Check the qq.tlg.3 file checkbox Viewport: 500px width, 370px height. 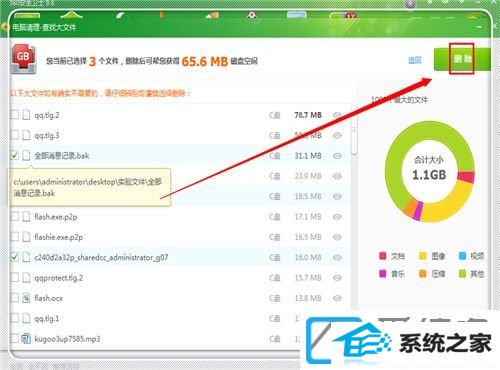click(x=14, y=135)
